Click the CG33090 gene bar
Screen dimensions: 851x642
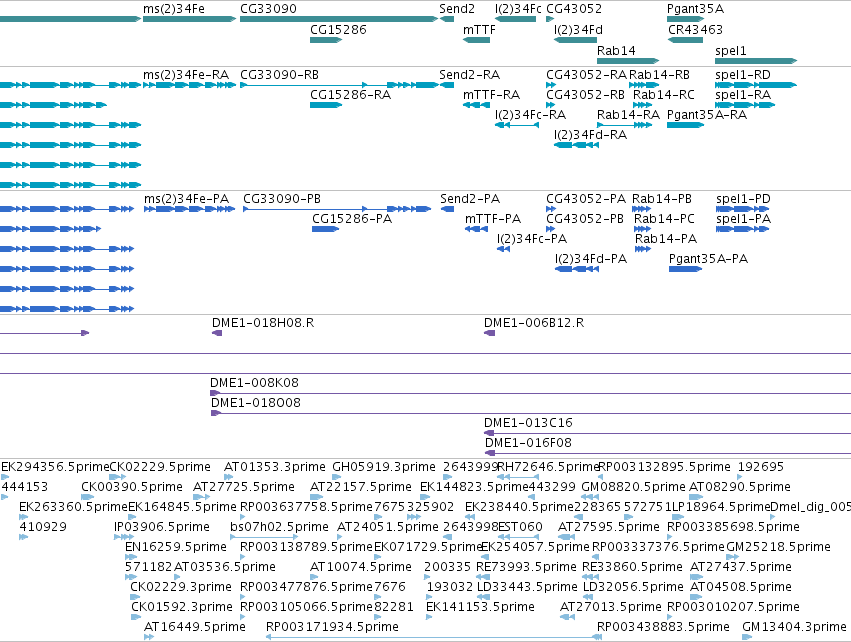coord(339,19)
